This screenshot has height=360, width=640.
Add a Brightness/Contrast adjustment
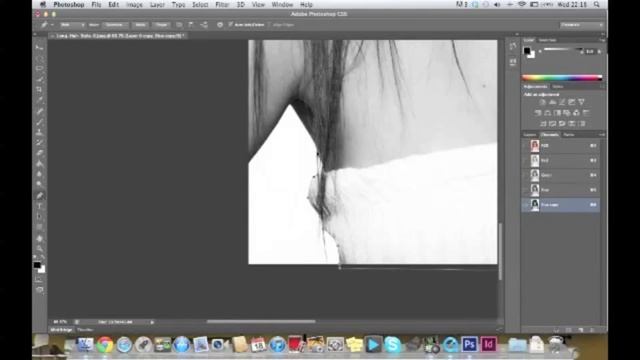(542, 102)
